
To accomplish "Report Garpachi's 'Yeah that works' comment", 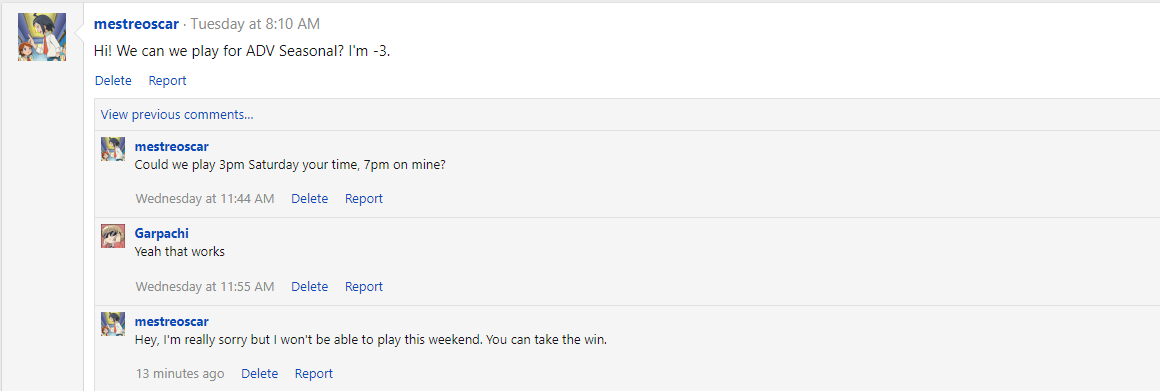I will (x=364, y=287).
